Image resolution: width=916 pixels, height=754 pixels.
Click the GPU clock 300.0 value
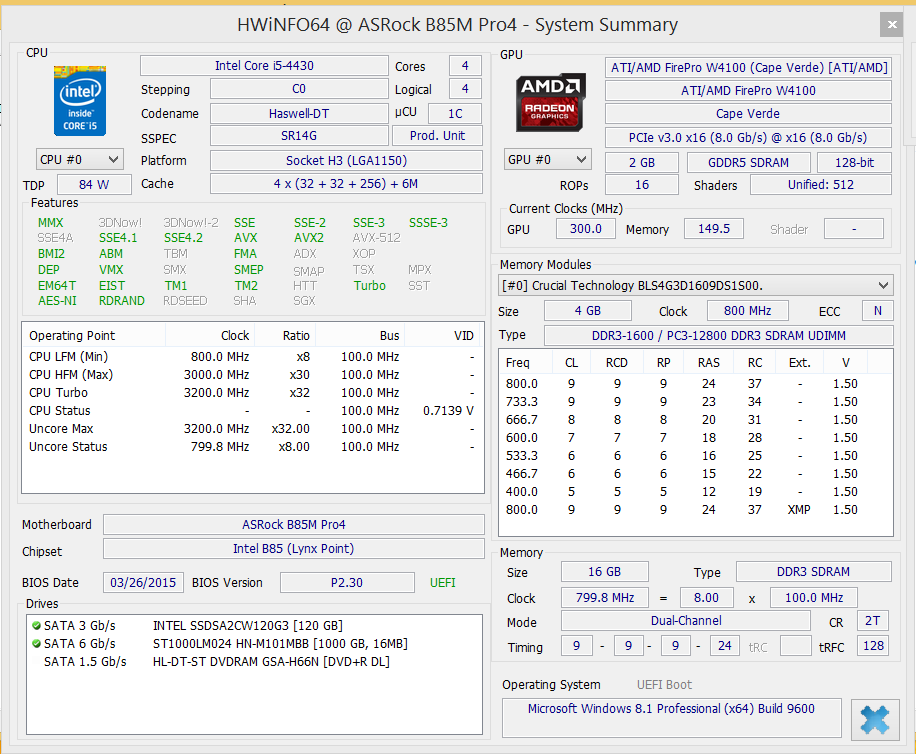point(585,228)
